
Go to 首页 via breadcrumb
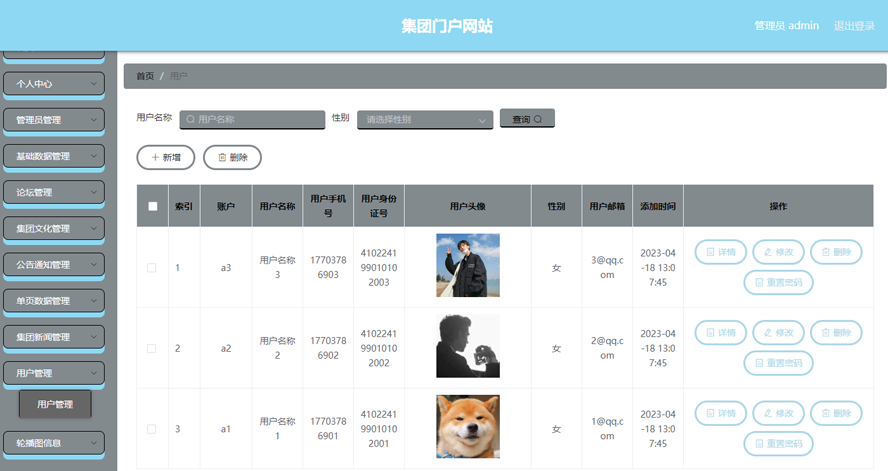(x=145, y=76)
